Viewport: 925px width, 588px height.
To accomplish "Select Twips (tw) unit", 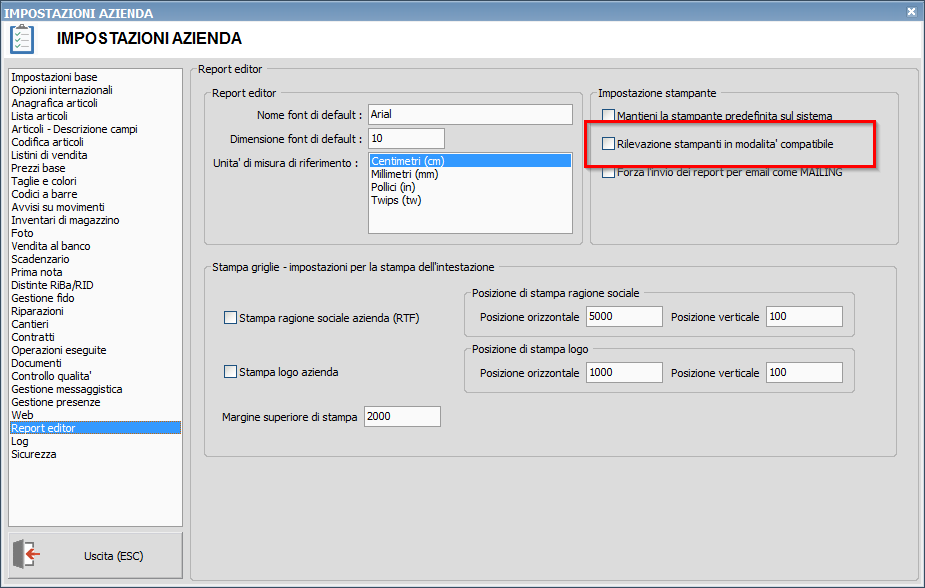I will coord(470,200).
